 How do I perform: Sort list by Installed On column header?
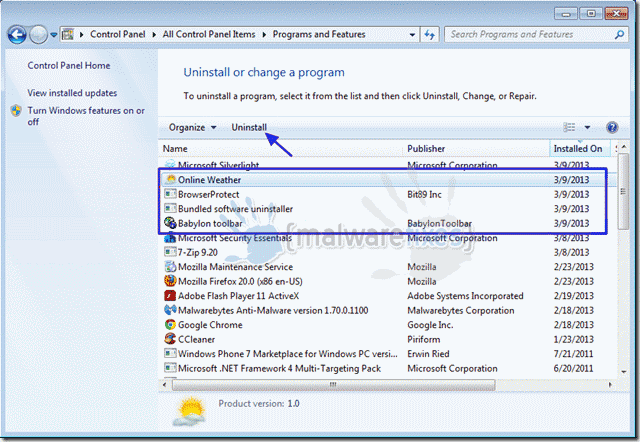[580, 149]
